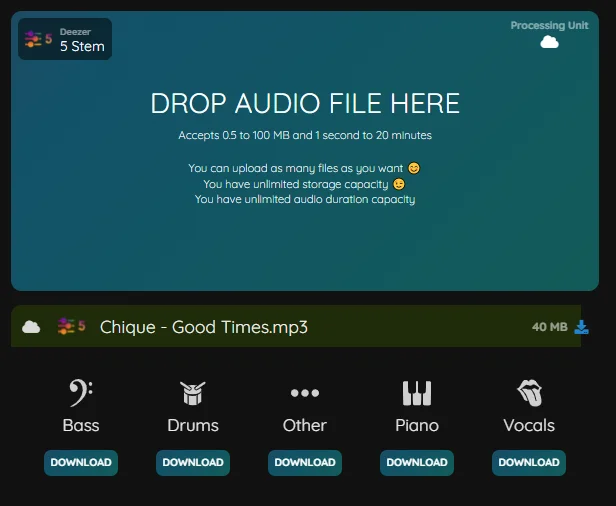Click the blue download arrow beside 40 MB

[582, 327]
